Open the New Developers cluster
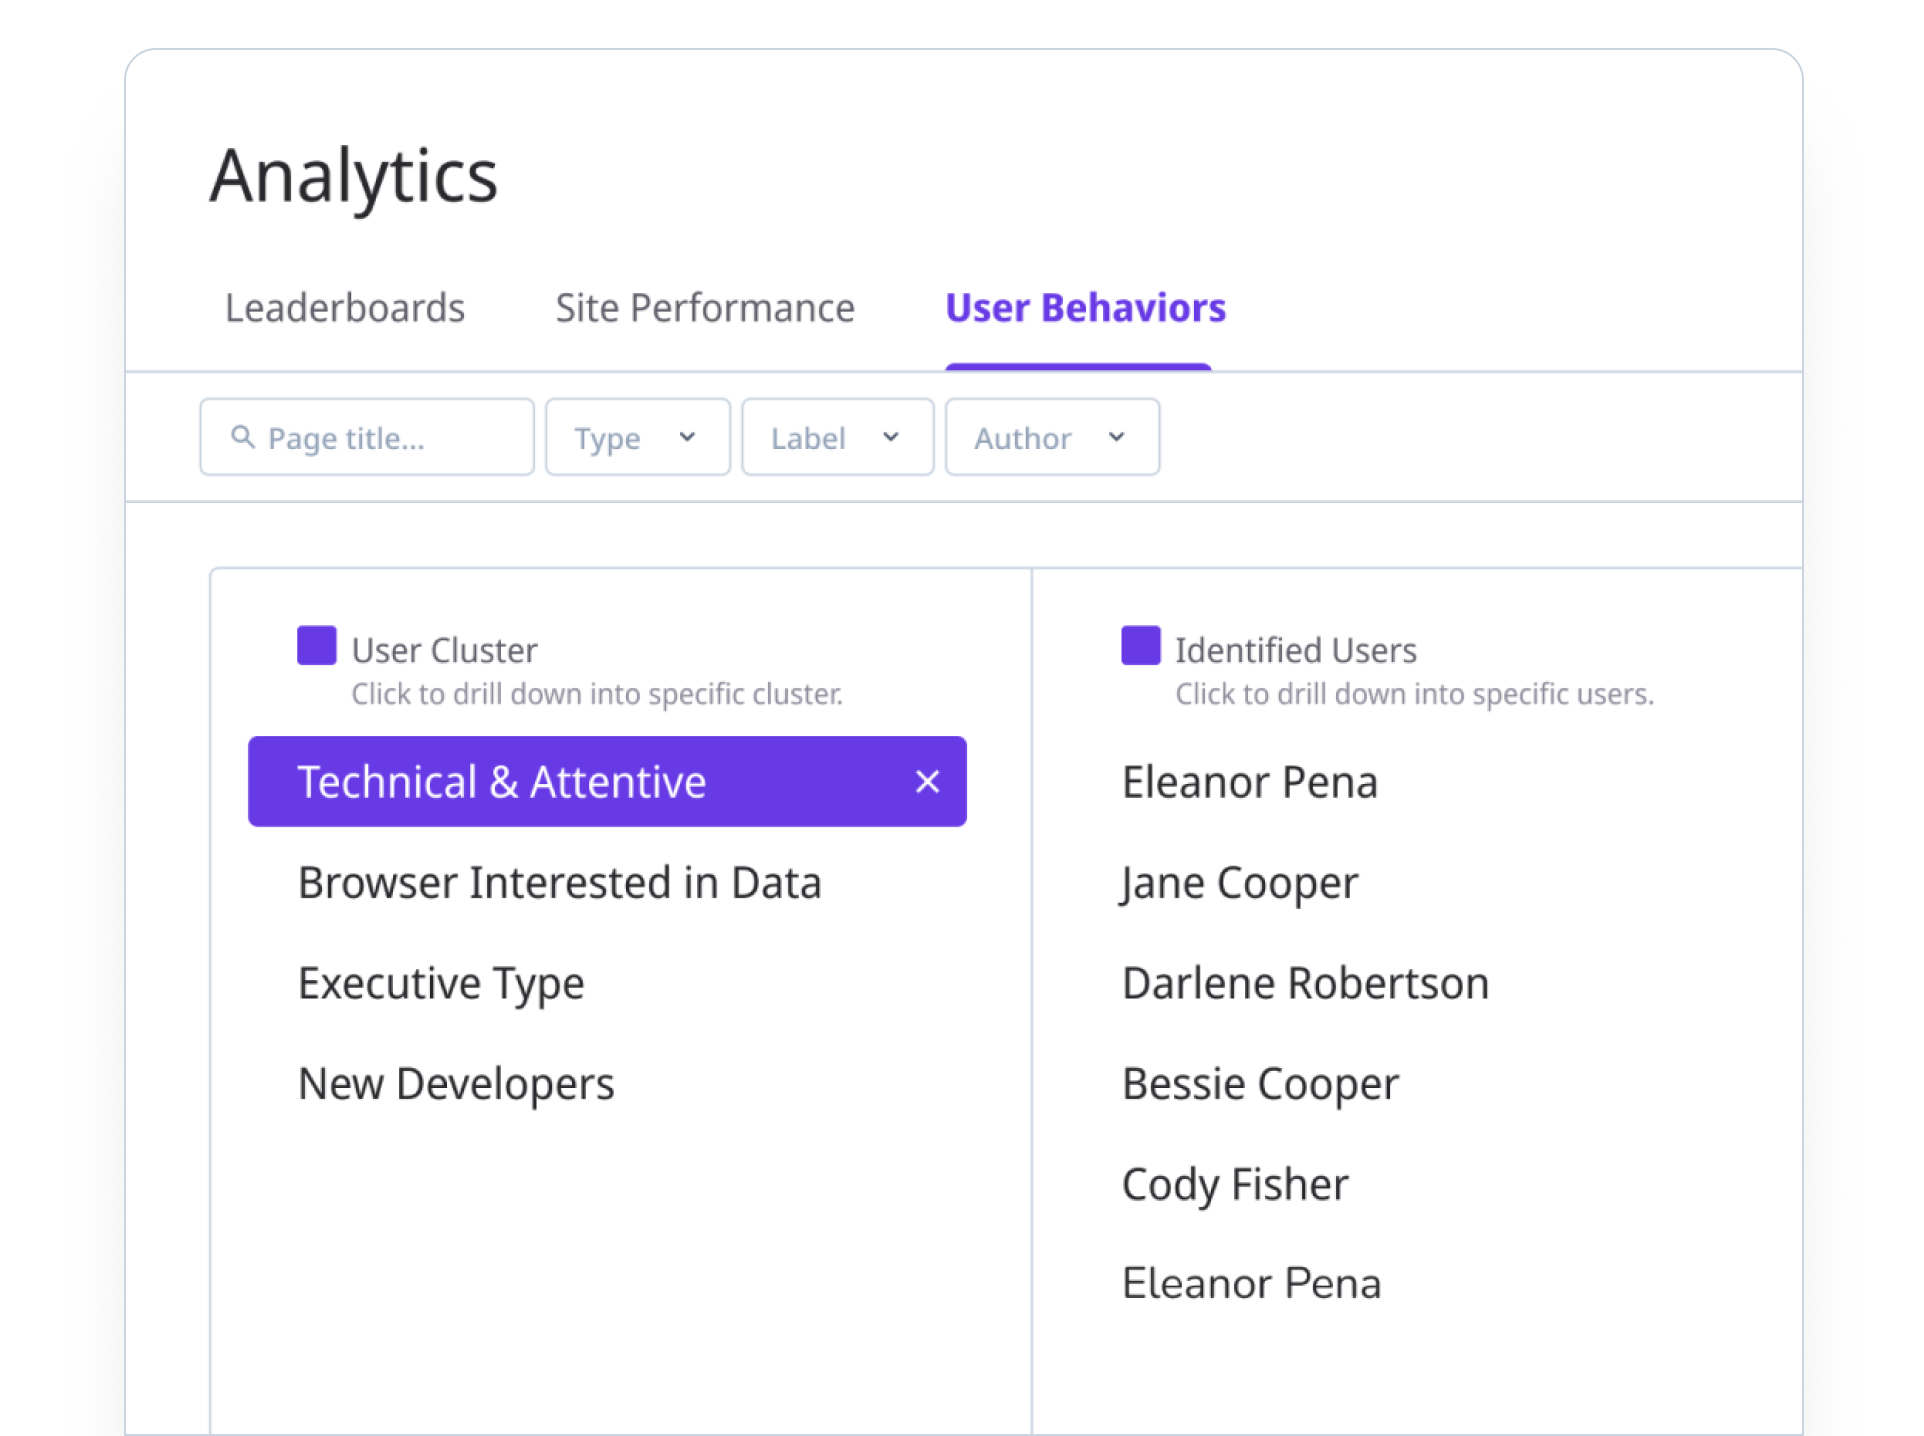 [456, 1083]
